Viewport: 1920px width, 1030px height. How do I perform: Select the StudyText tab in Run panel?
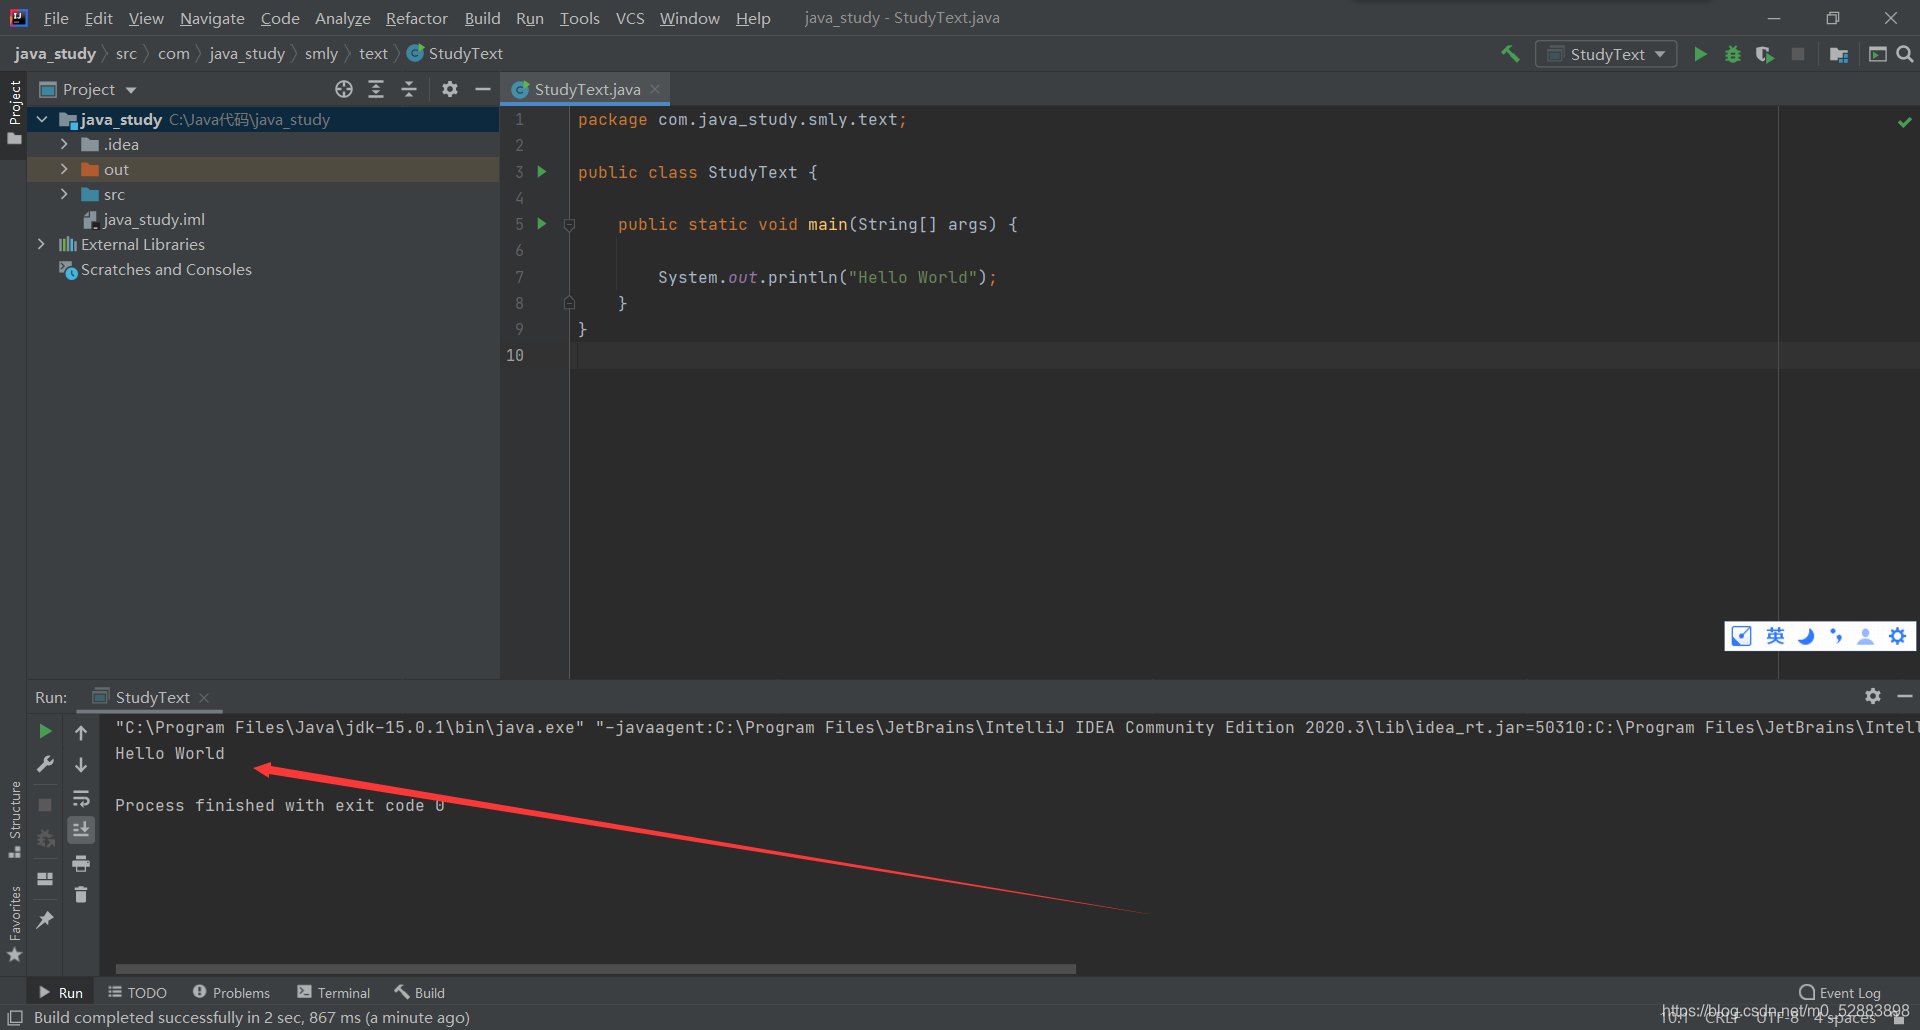tap(152, 697)
